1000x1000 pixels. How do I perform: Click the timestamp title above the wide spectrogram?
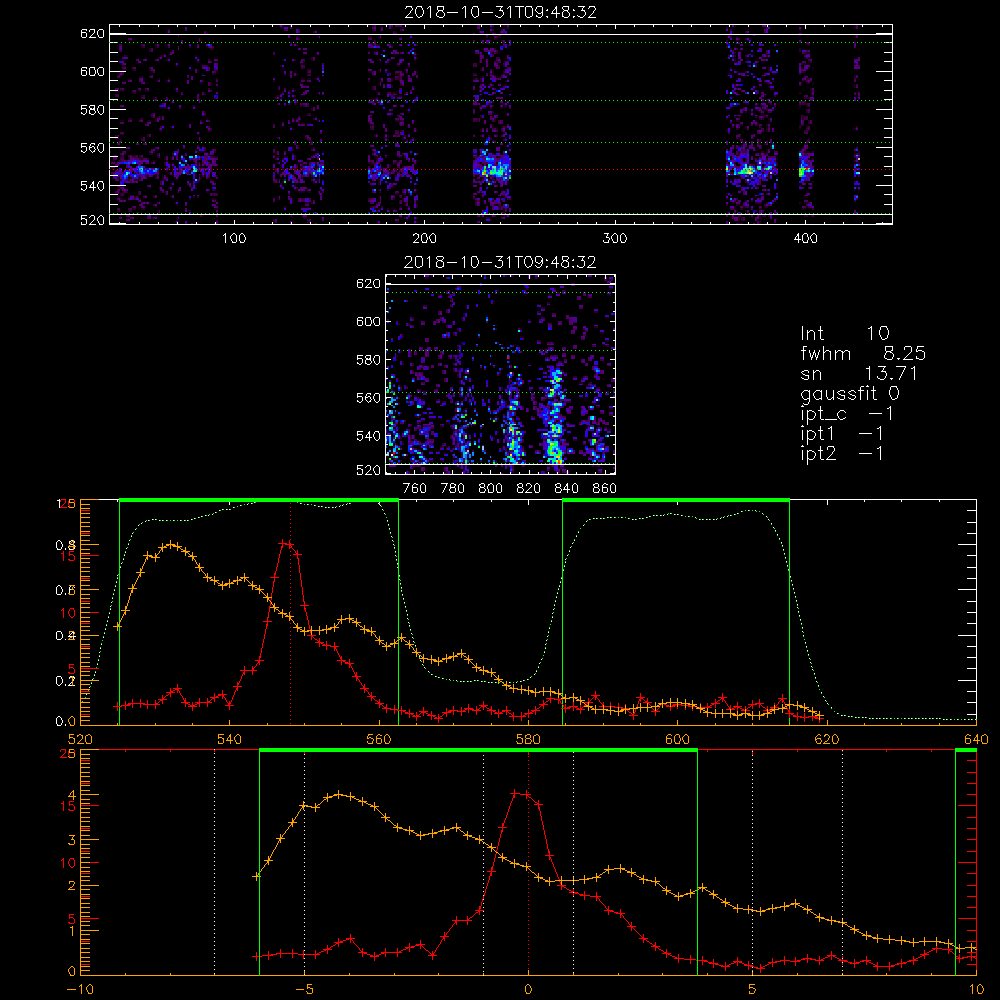(500, 12)
